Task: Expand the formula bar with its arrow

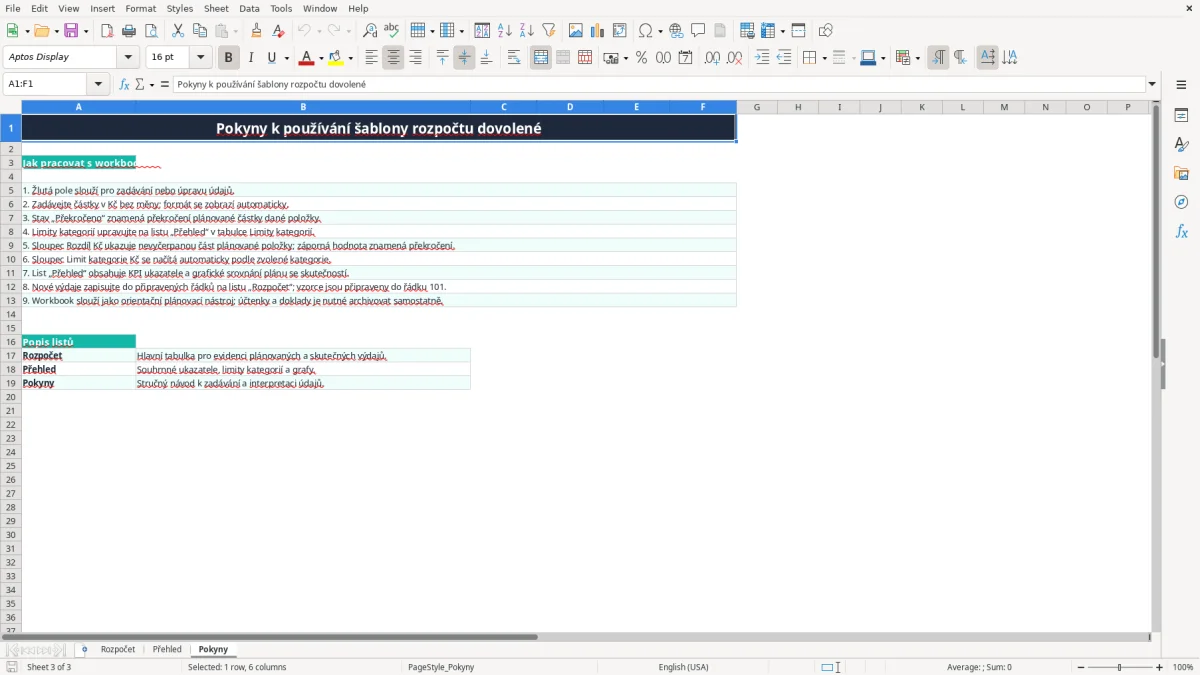Action: [1152, 84]
